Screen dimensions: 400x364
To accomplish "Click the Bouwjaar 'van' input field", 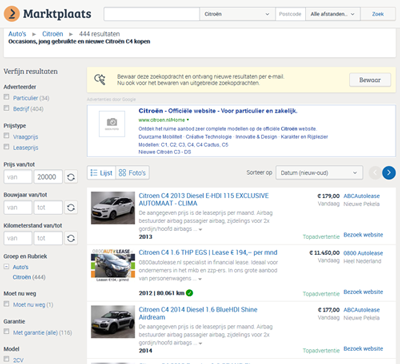I will coord(18,208).
